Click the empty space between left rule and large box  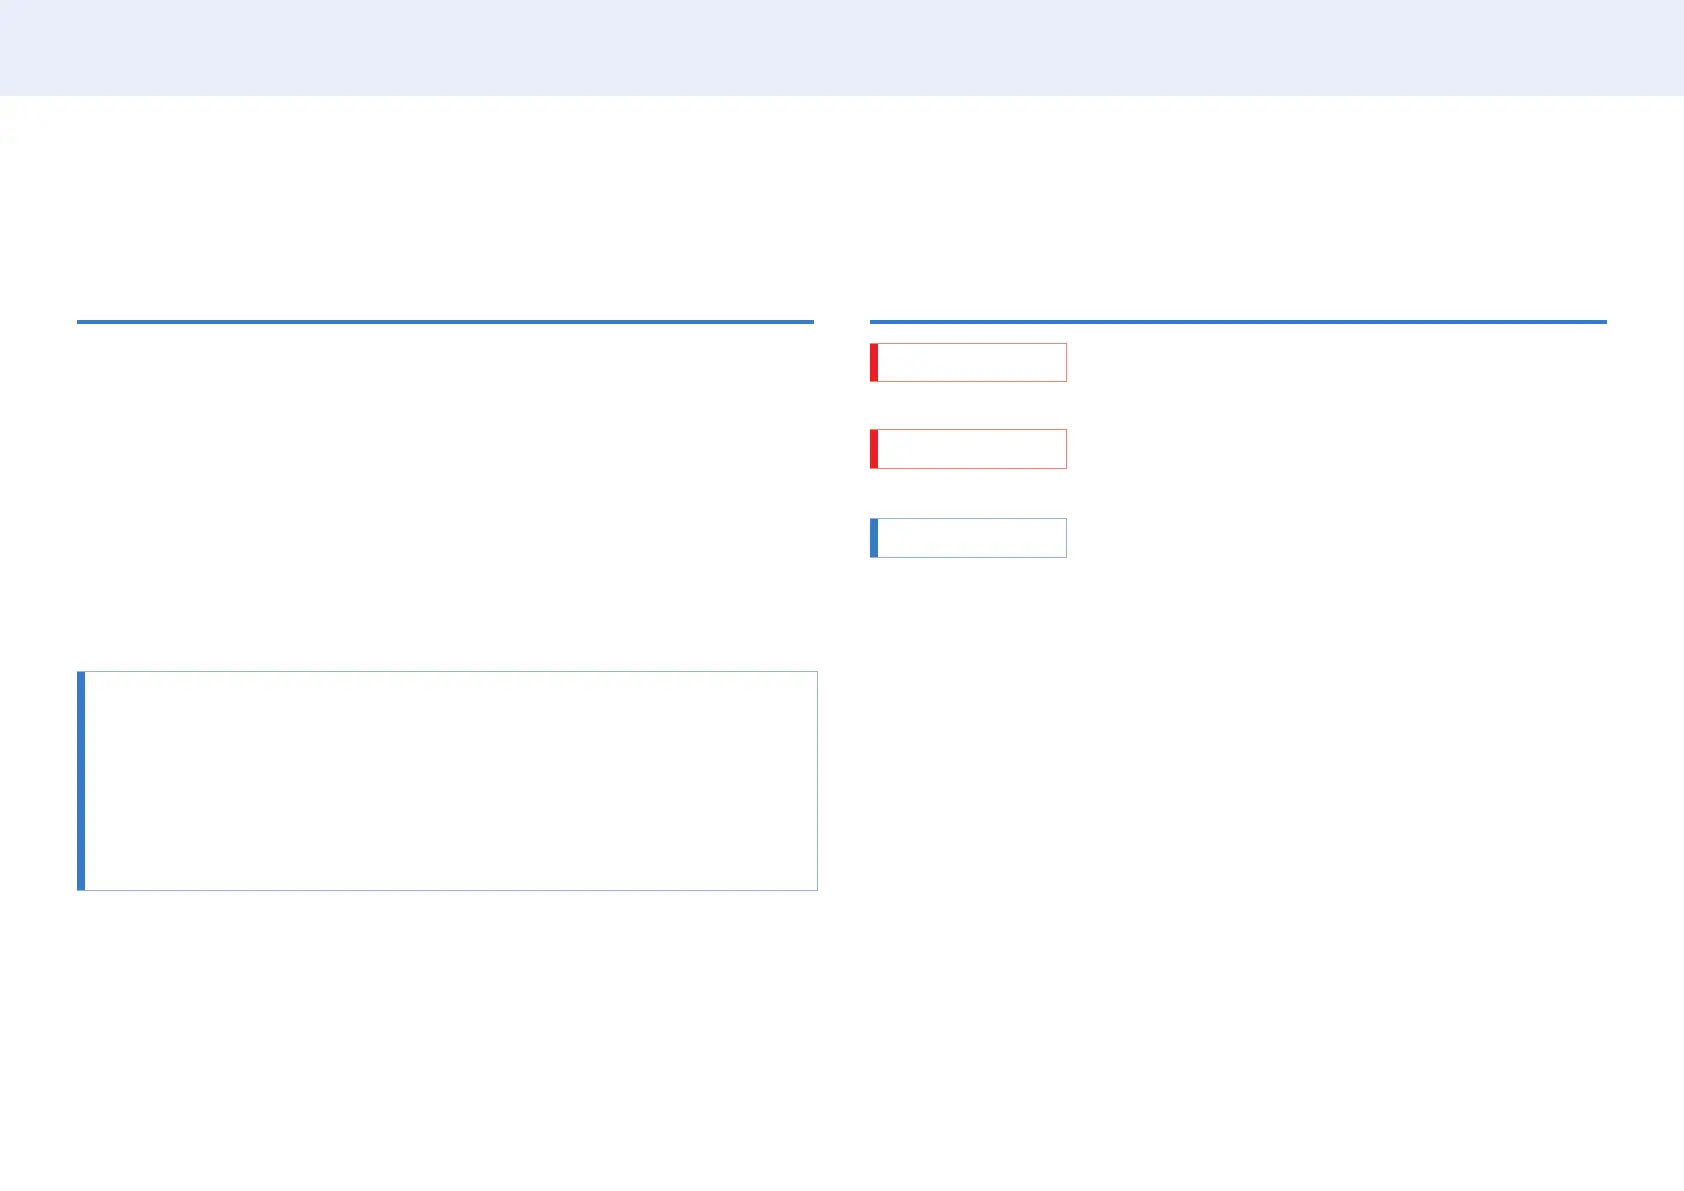(x=445, y=497)
